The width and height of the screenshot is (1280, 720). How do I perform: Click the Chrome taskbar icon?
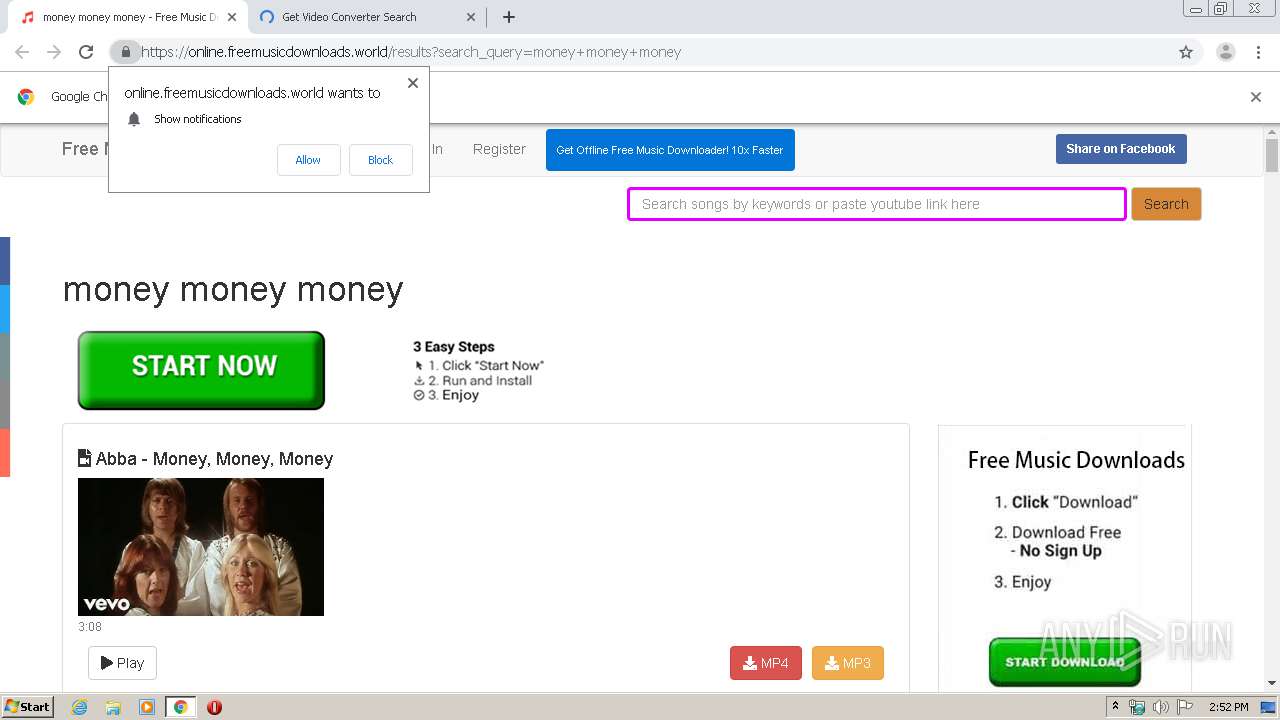180,707
